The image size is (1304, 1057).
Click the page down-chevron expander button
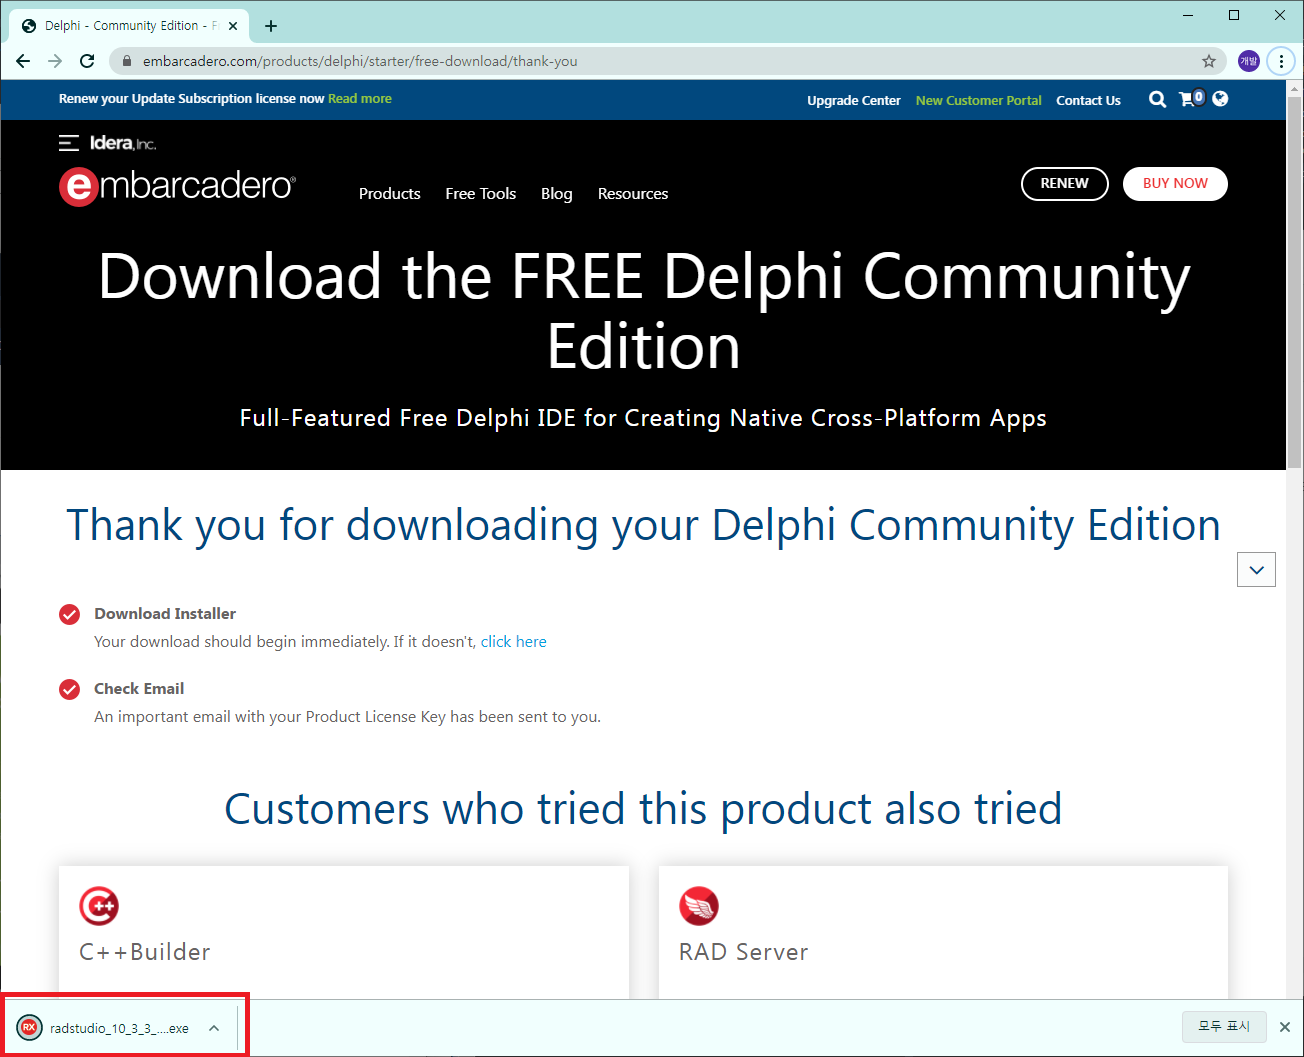click(1256, 570)
